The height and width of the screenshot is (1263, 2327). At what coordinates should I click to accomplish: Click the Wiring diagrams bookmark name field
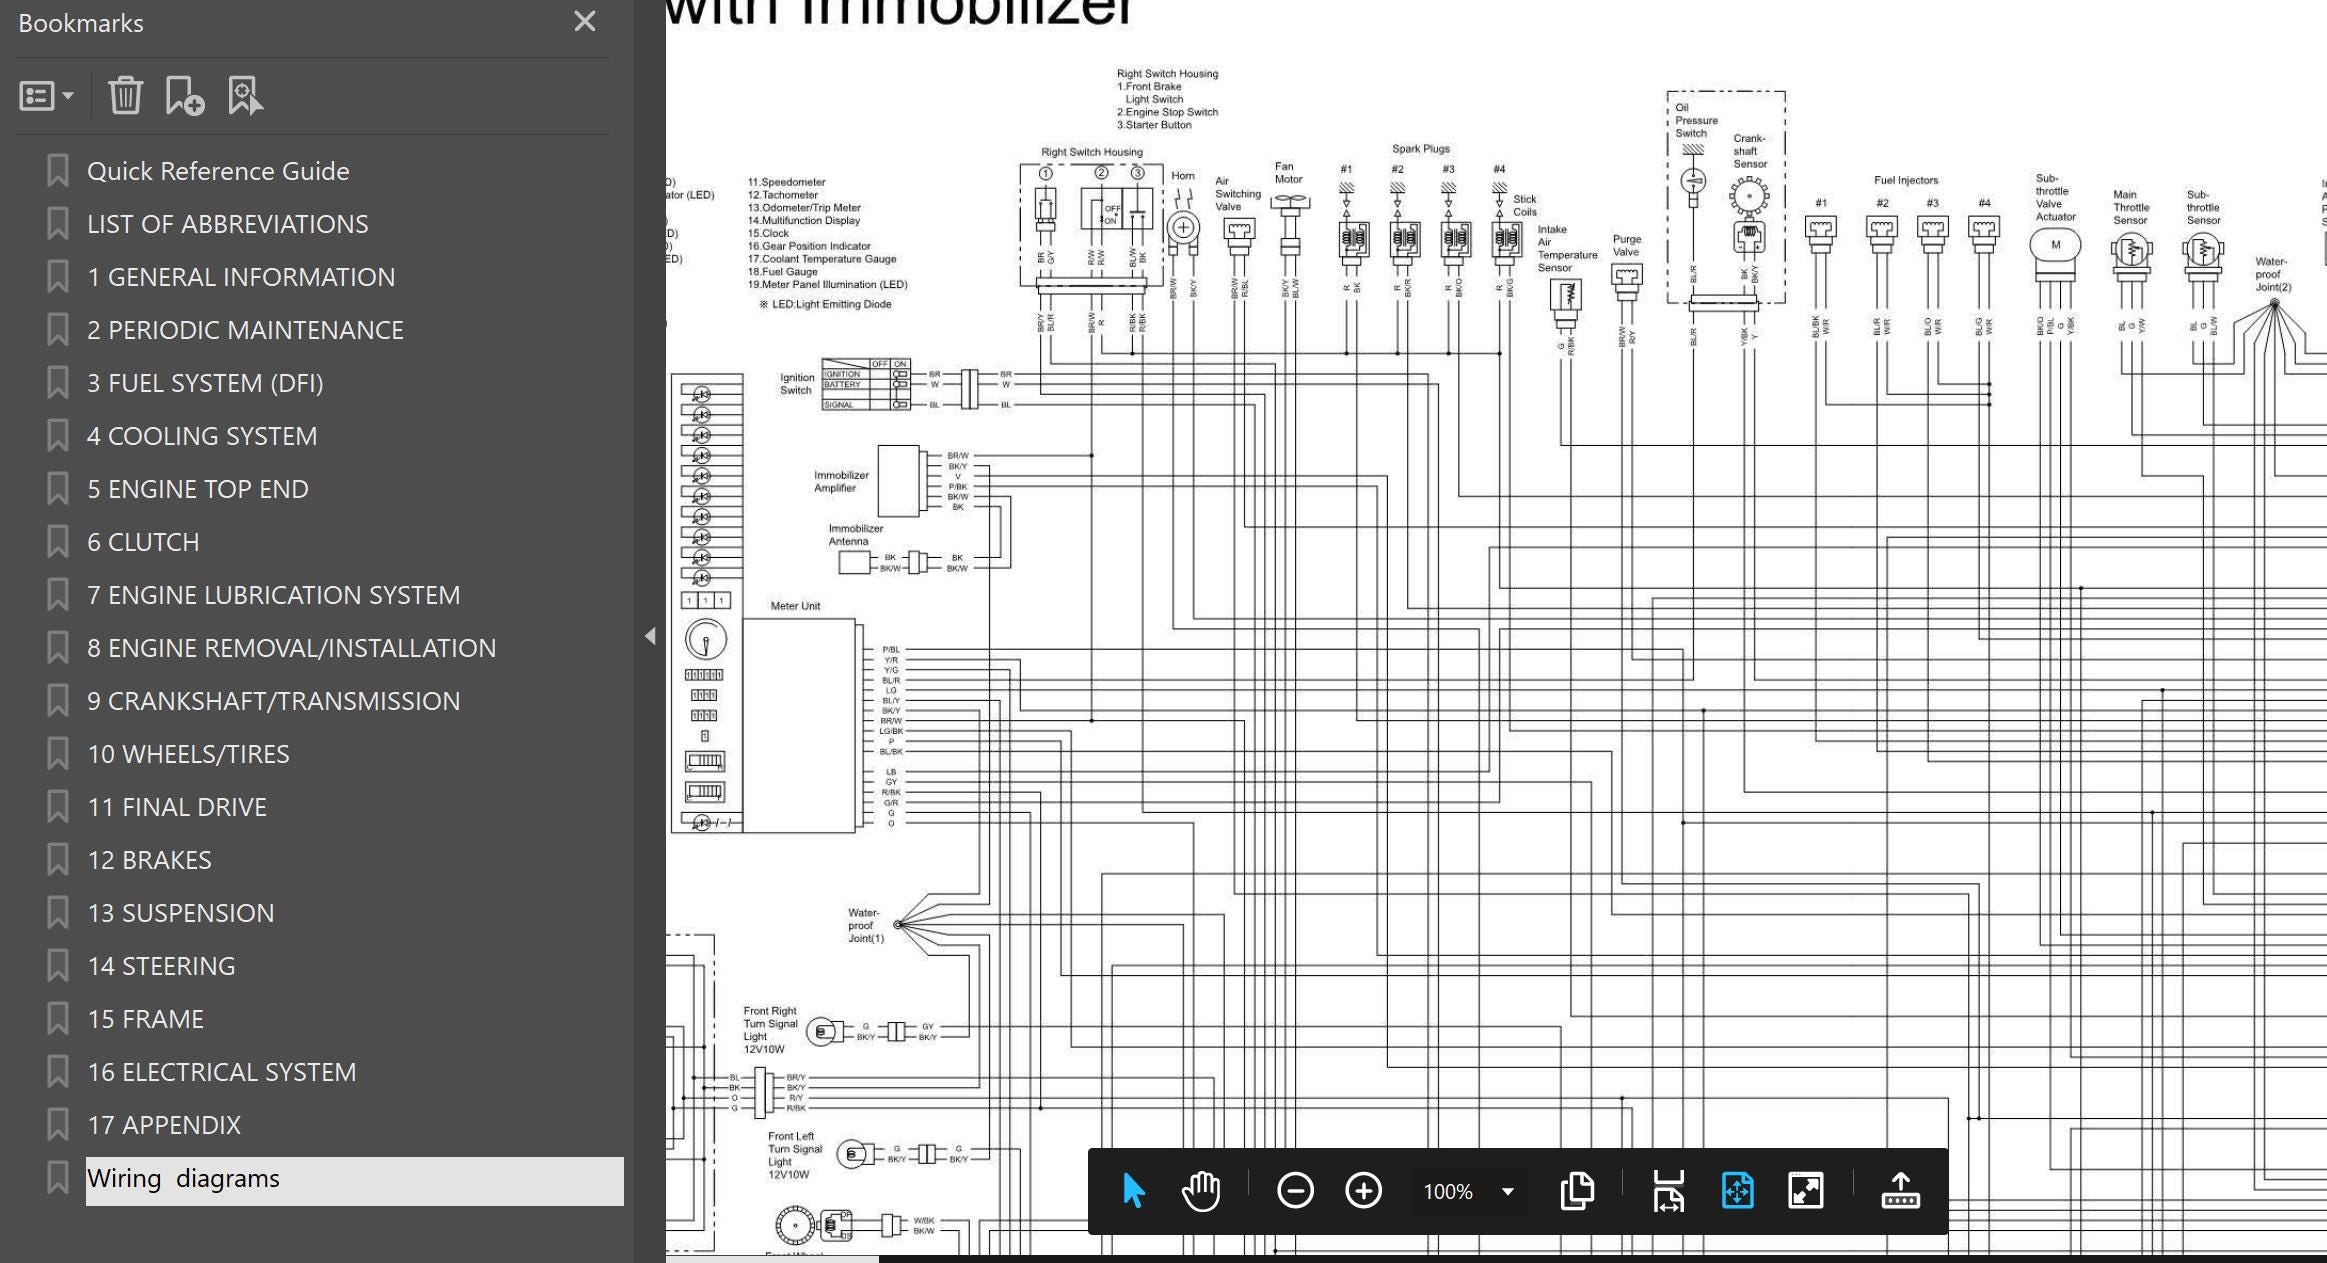(354, 1181)
